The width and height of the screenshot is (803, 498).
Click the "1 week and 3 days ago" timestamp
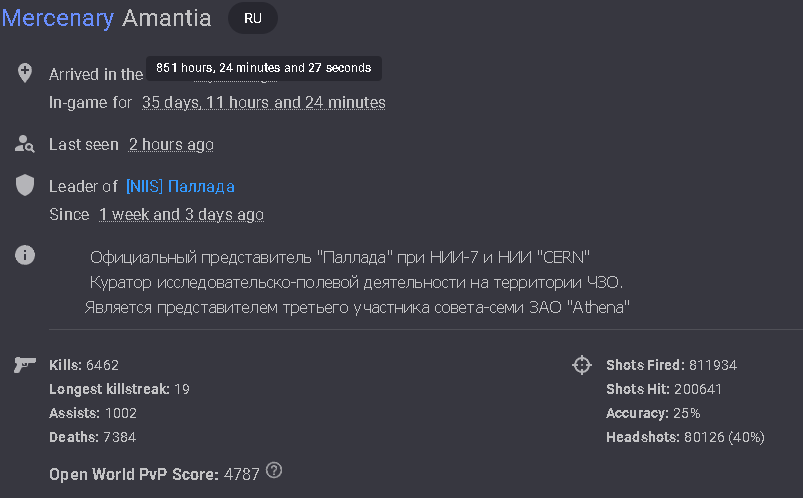point(181,214)
